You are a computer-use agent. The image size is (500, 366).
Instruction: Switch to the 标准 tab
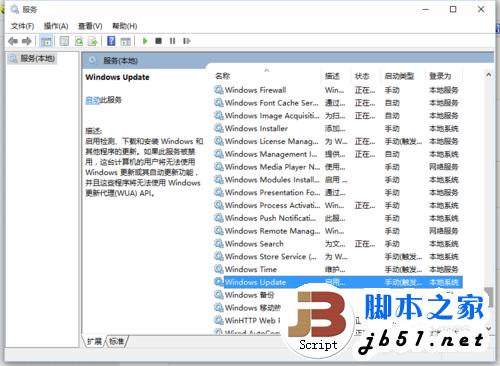[116, 341]
